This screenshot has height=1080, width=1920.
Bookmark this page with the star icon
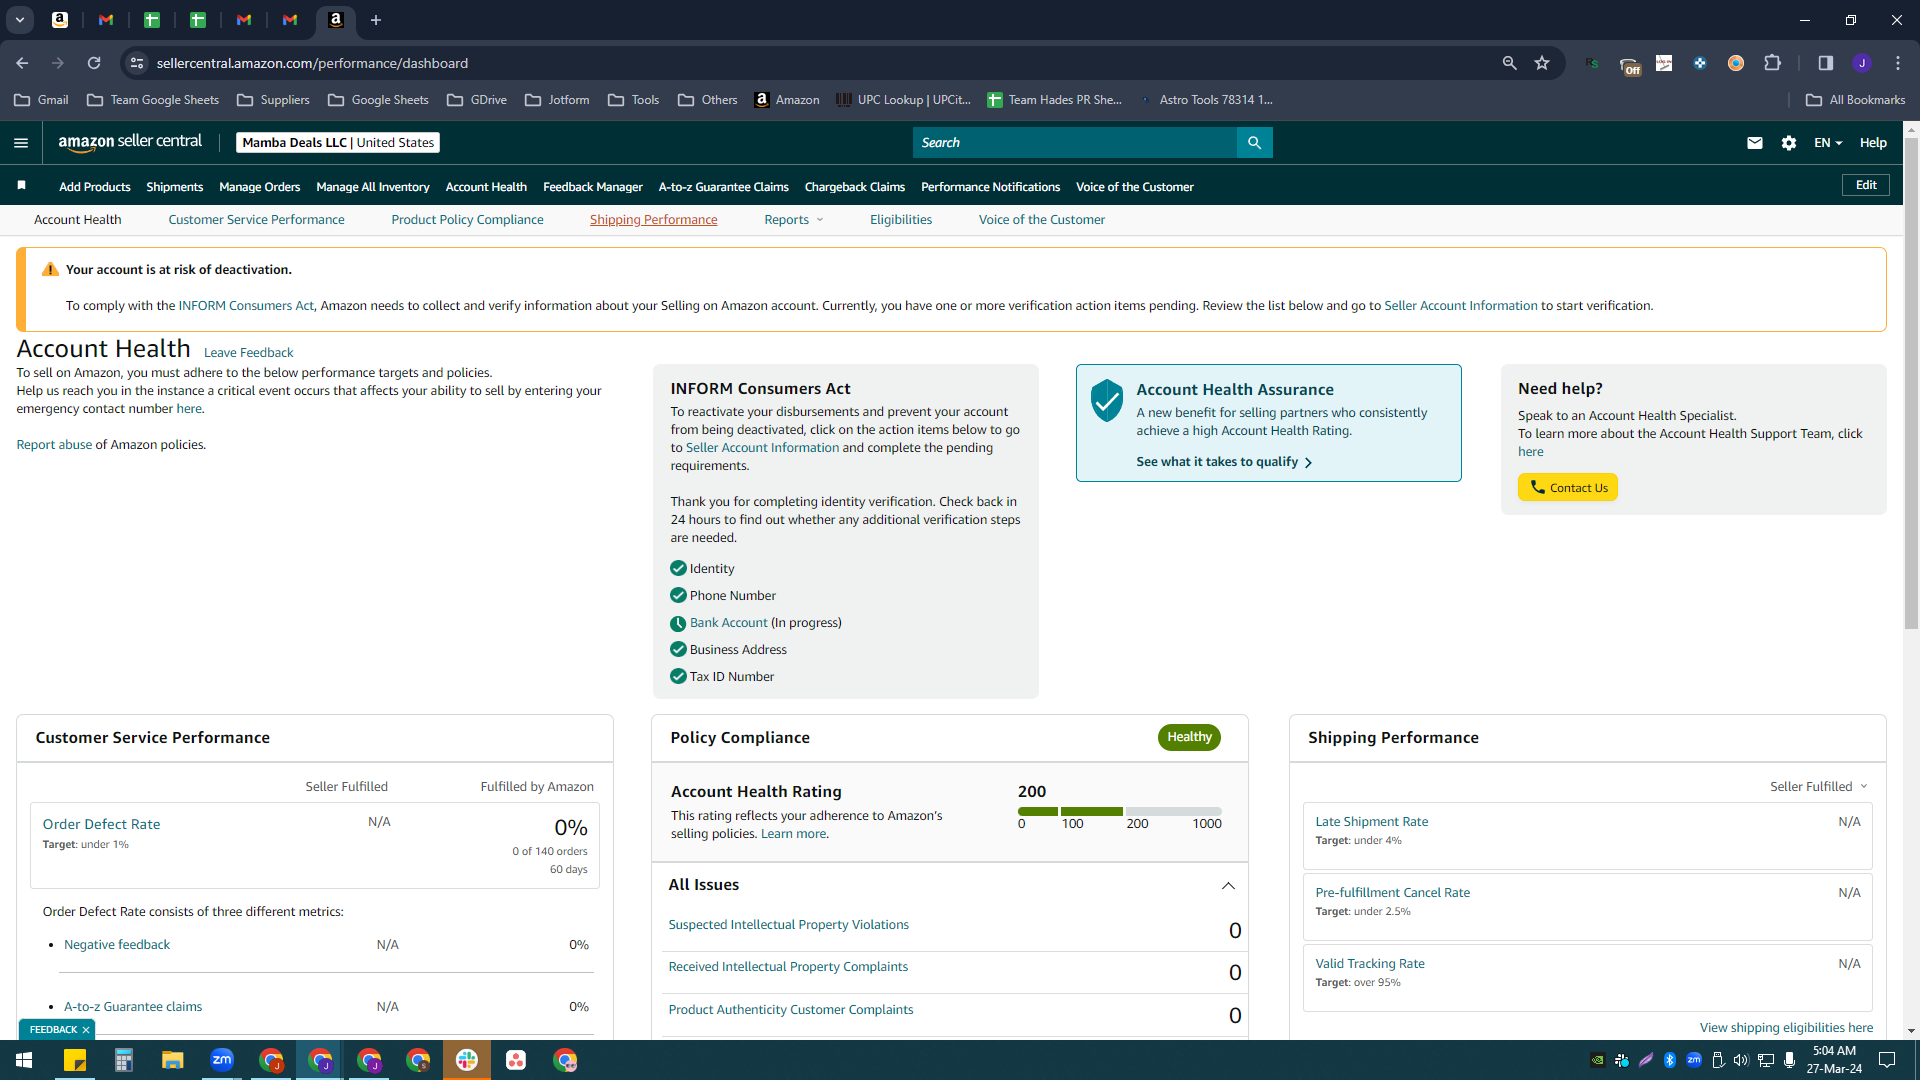tap(1542, 63)
